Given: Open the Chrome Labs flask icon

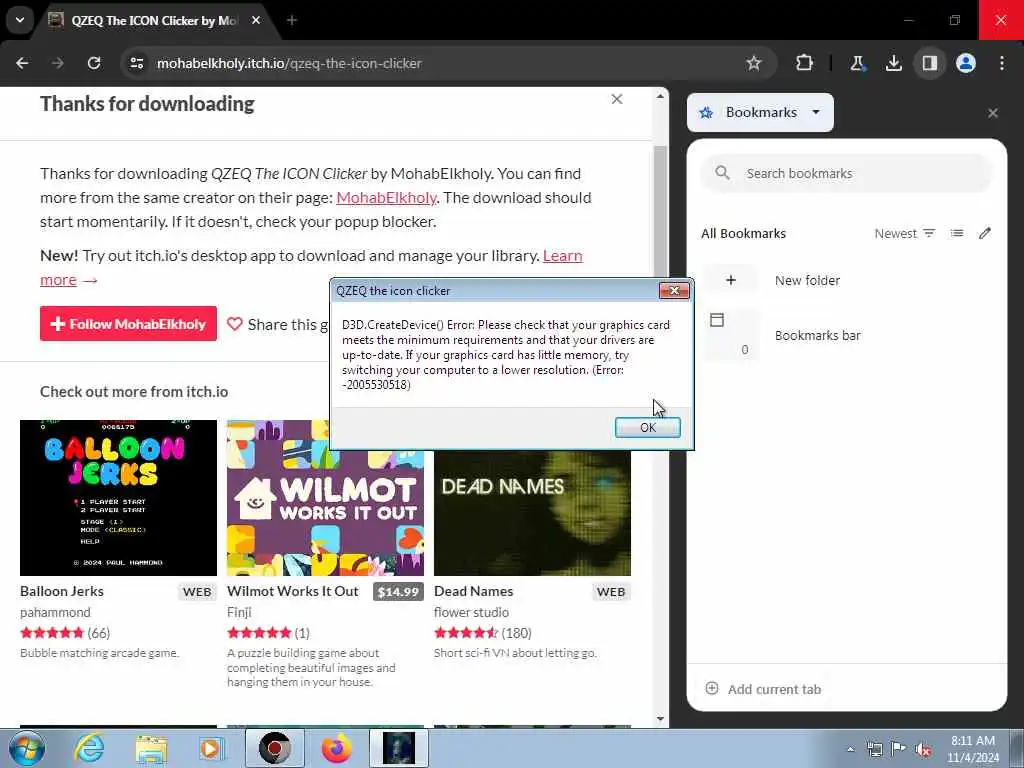Looking at the screenshot, I should [857, 63].
